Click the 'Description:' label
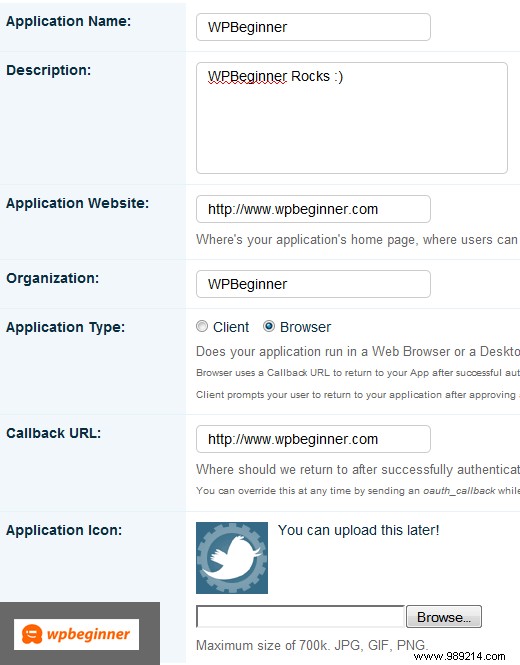This screenshot has width=520, height=665. (48, 70)
